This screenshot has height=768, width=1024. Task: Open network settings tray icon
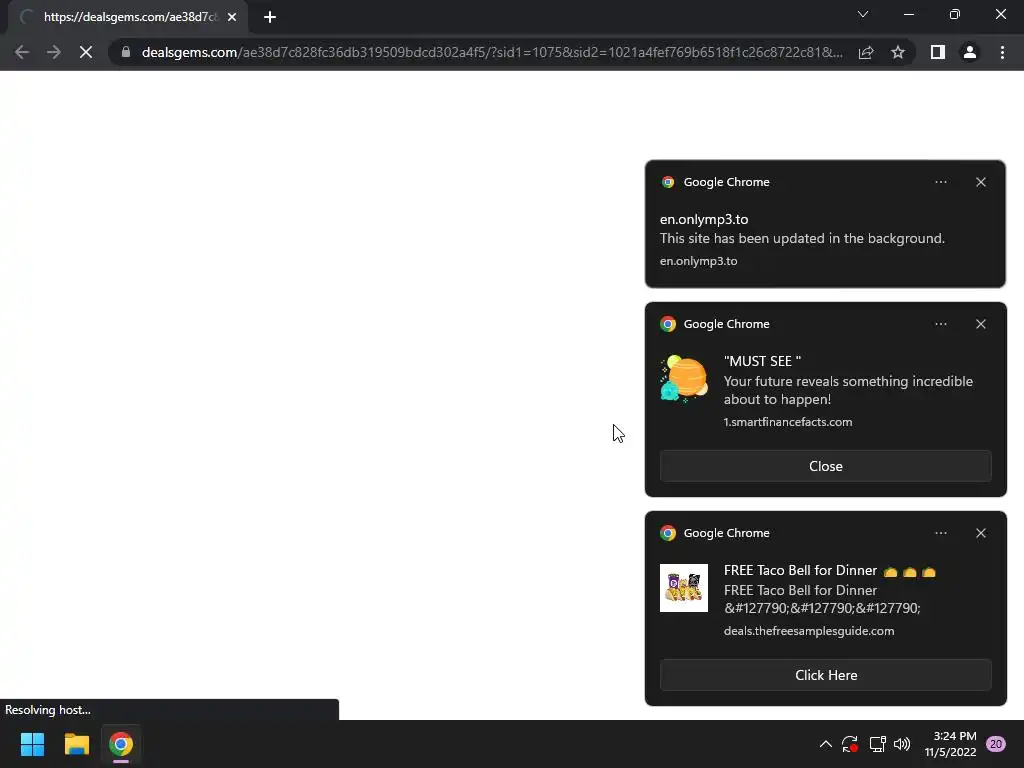coord(877,744)
